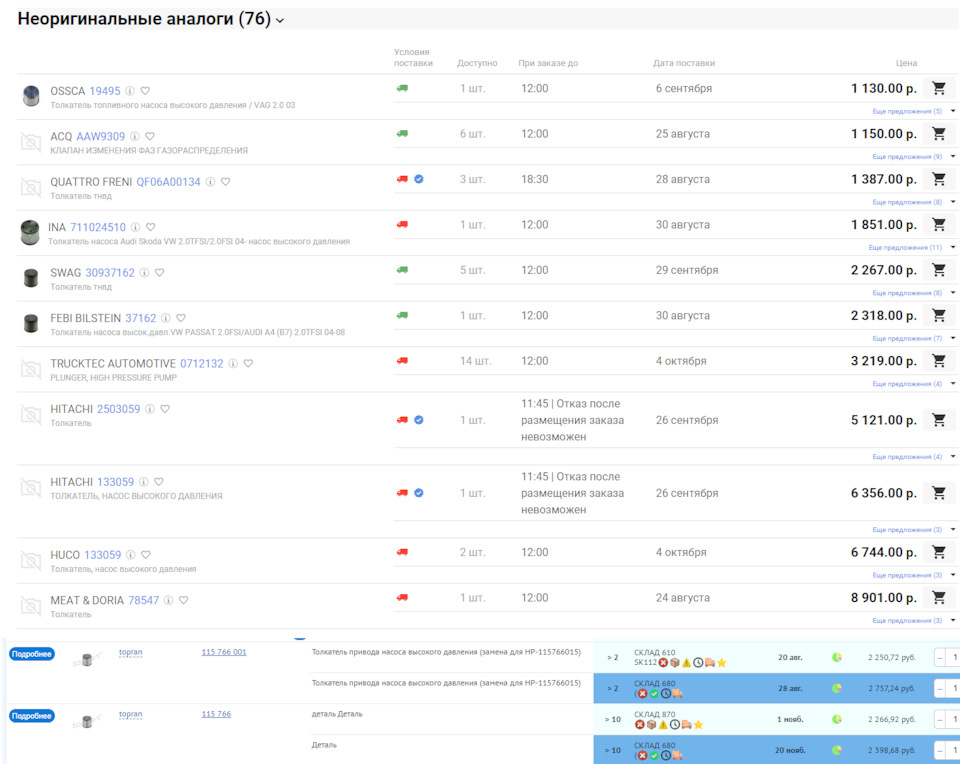Open info icon for HUCO 133059

click(x=130, y=555)
